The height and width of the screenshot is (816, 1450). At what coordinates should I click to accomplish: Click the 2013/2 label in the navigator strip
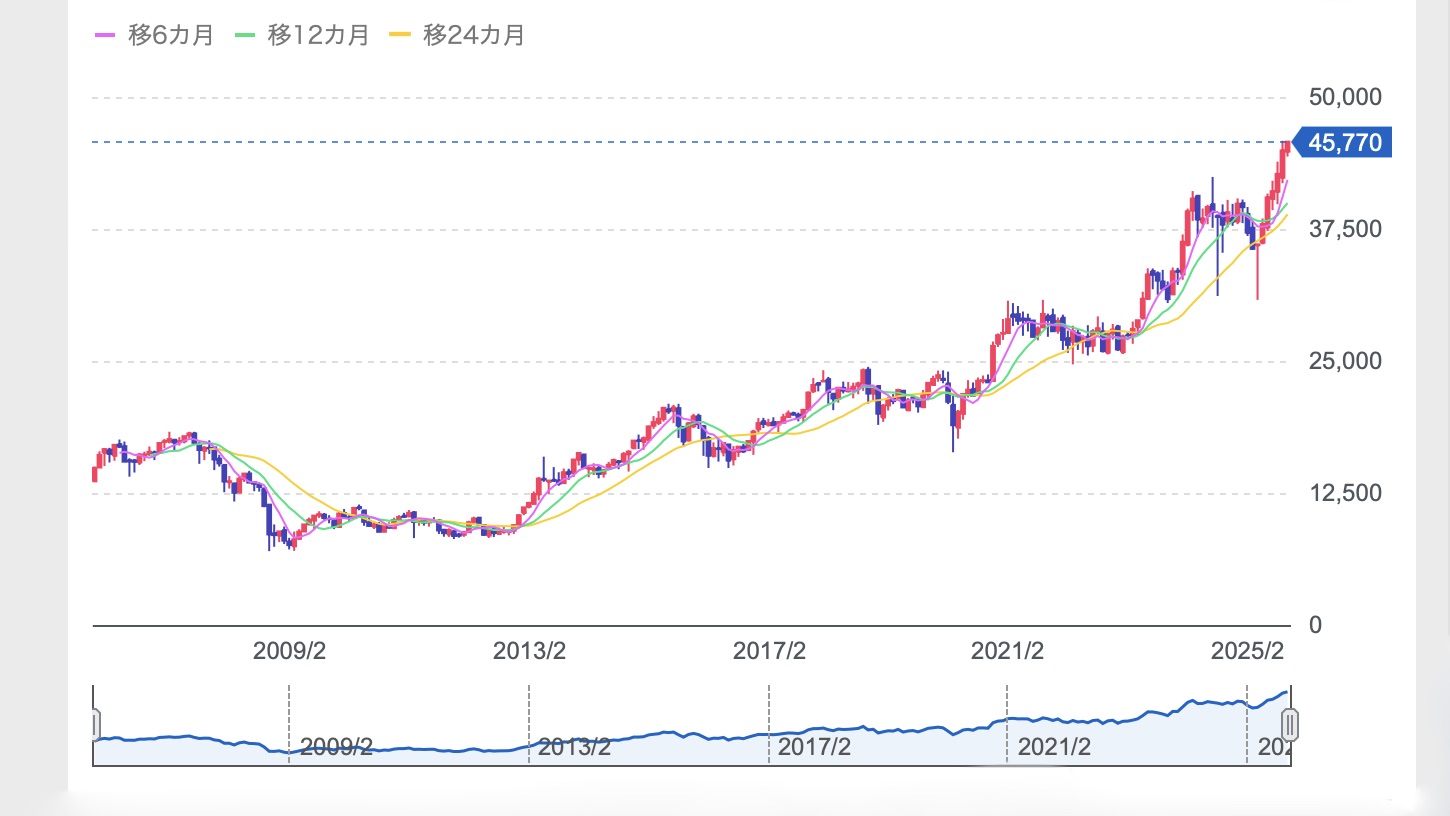pos(575,747)
